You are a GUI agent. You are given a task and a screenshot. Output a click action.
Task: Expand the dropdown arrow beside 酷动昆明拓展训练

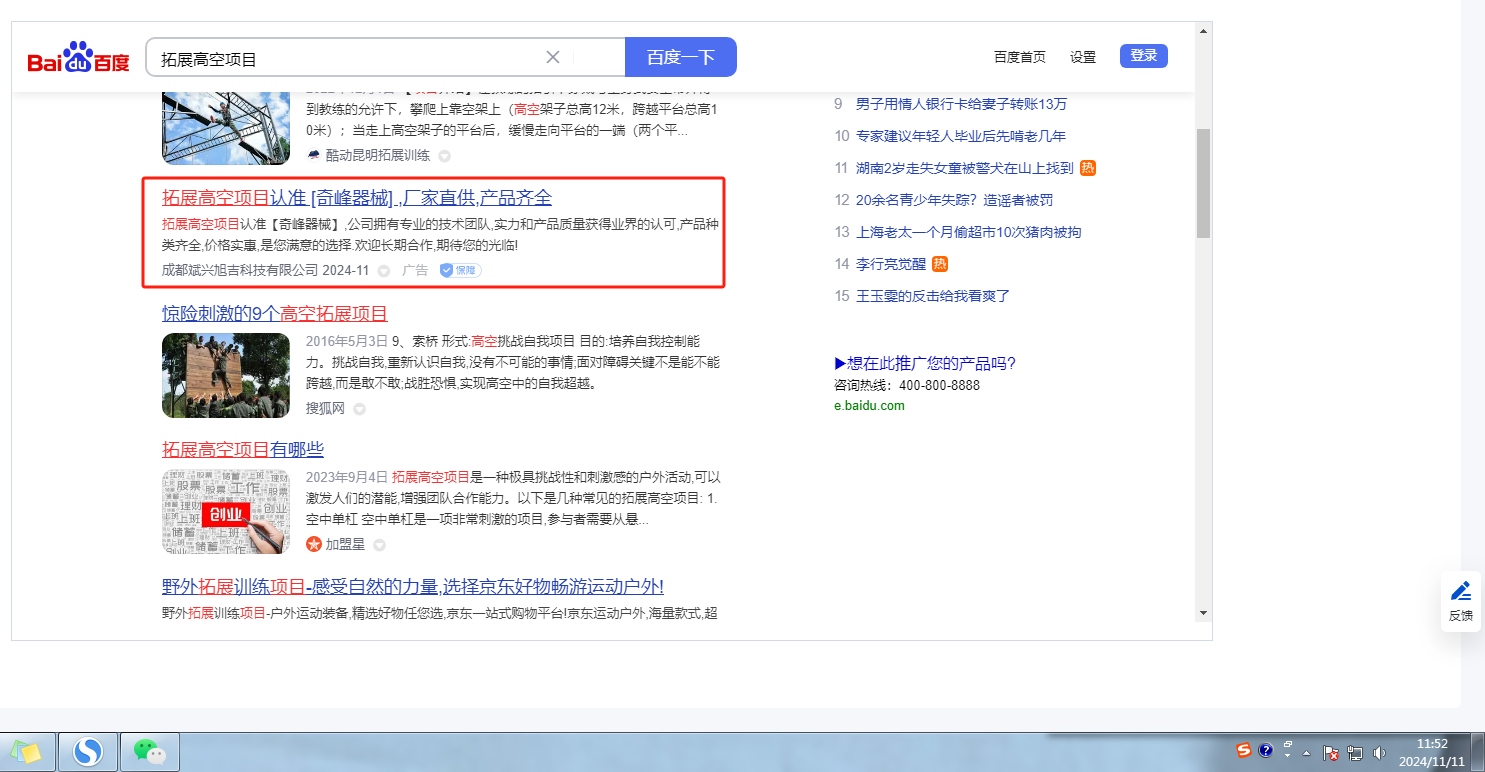445,156
